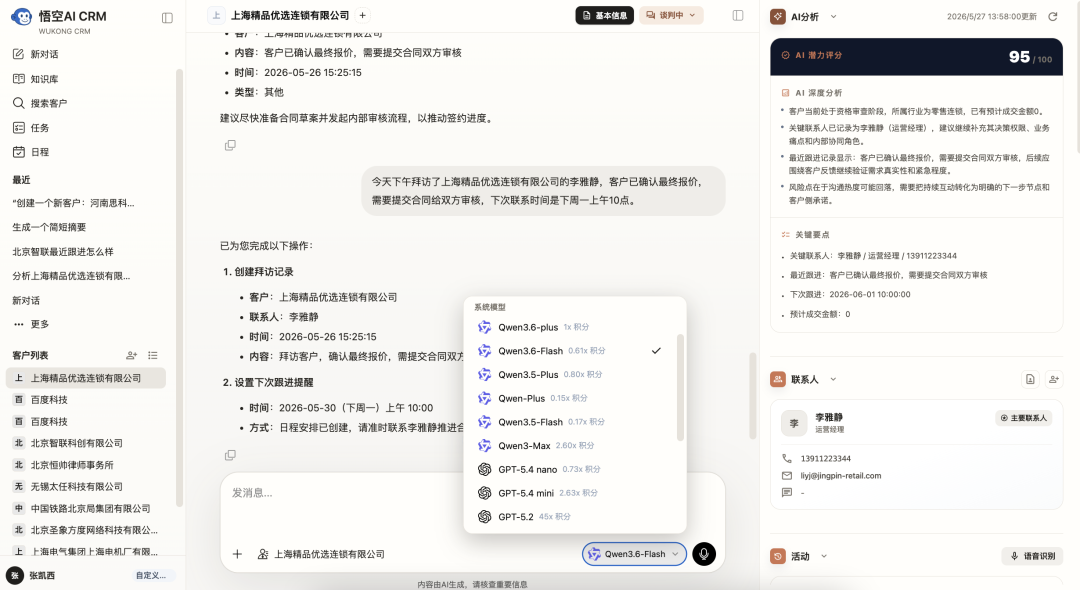
Task: Open recent chat 北京智联最近跟进怎么样
Action: coord(63,252)
